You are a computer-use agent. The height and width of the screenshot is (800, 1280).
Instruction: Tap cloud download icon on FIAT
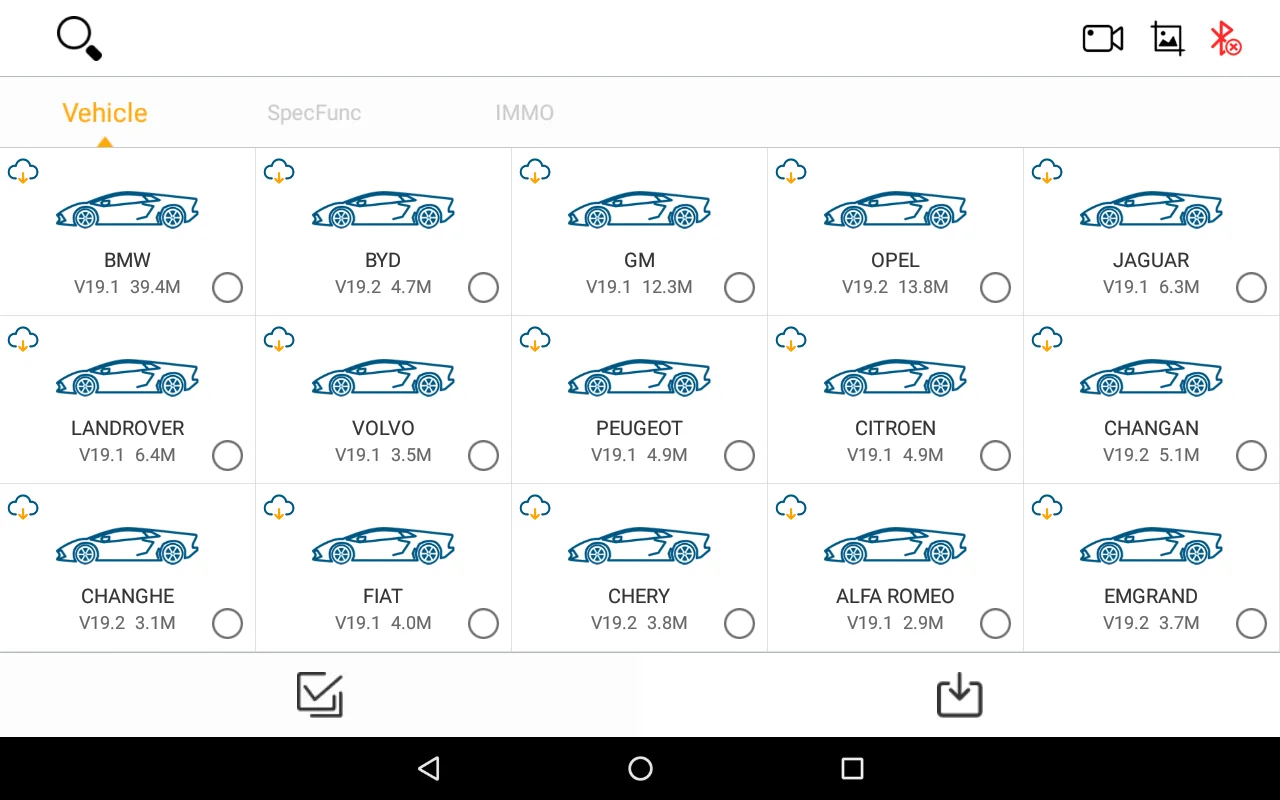pos(279,507)
